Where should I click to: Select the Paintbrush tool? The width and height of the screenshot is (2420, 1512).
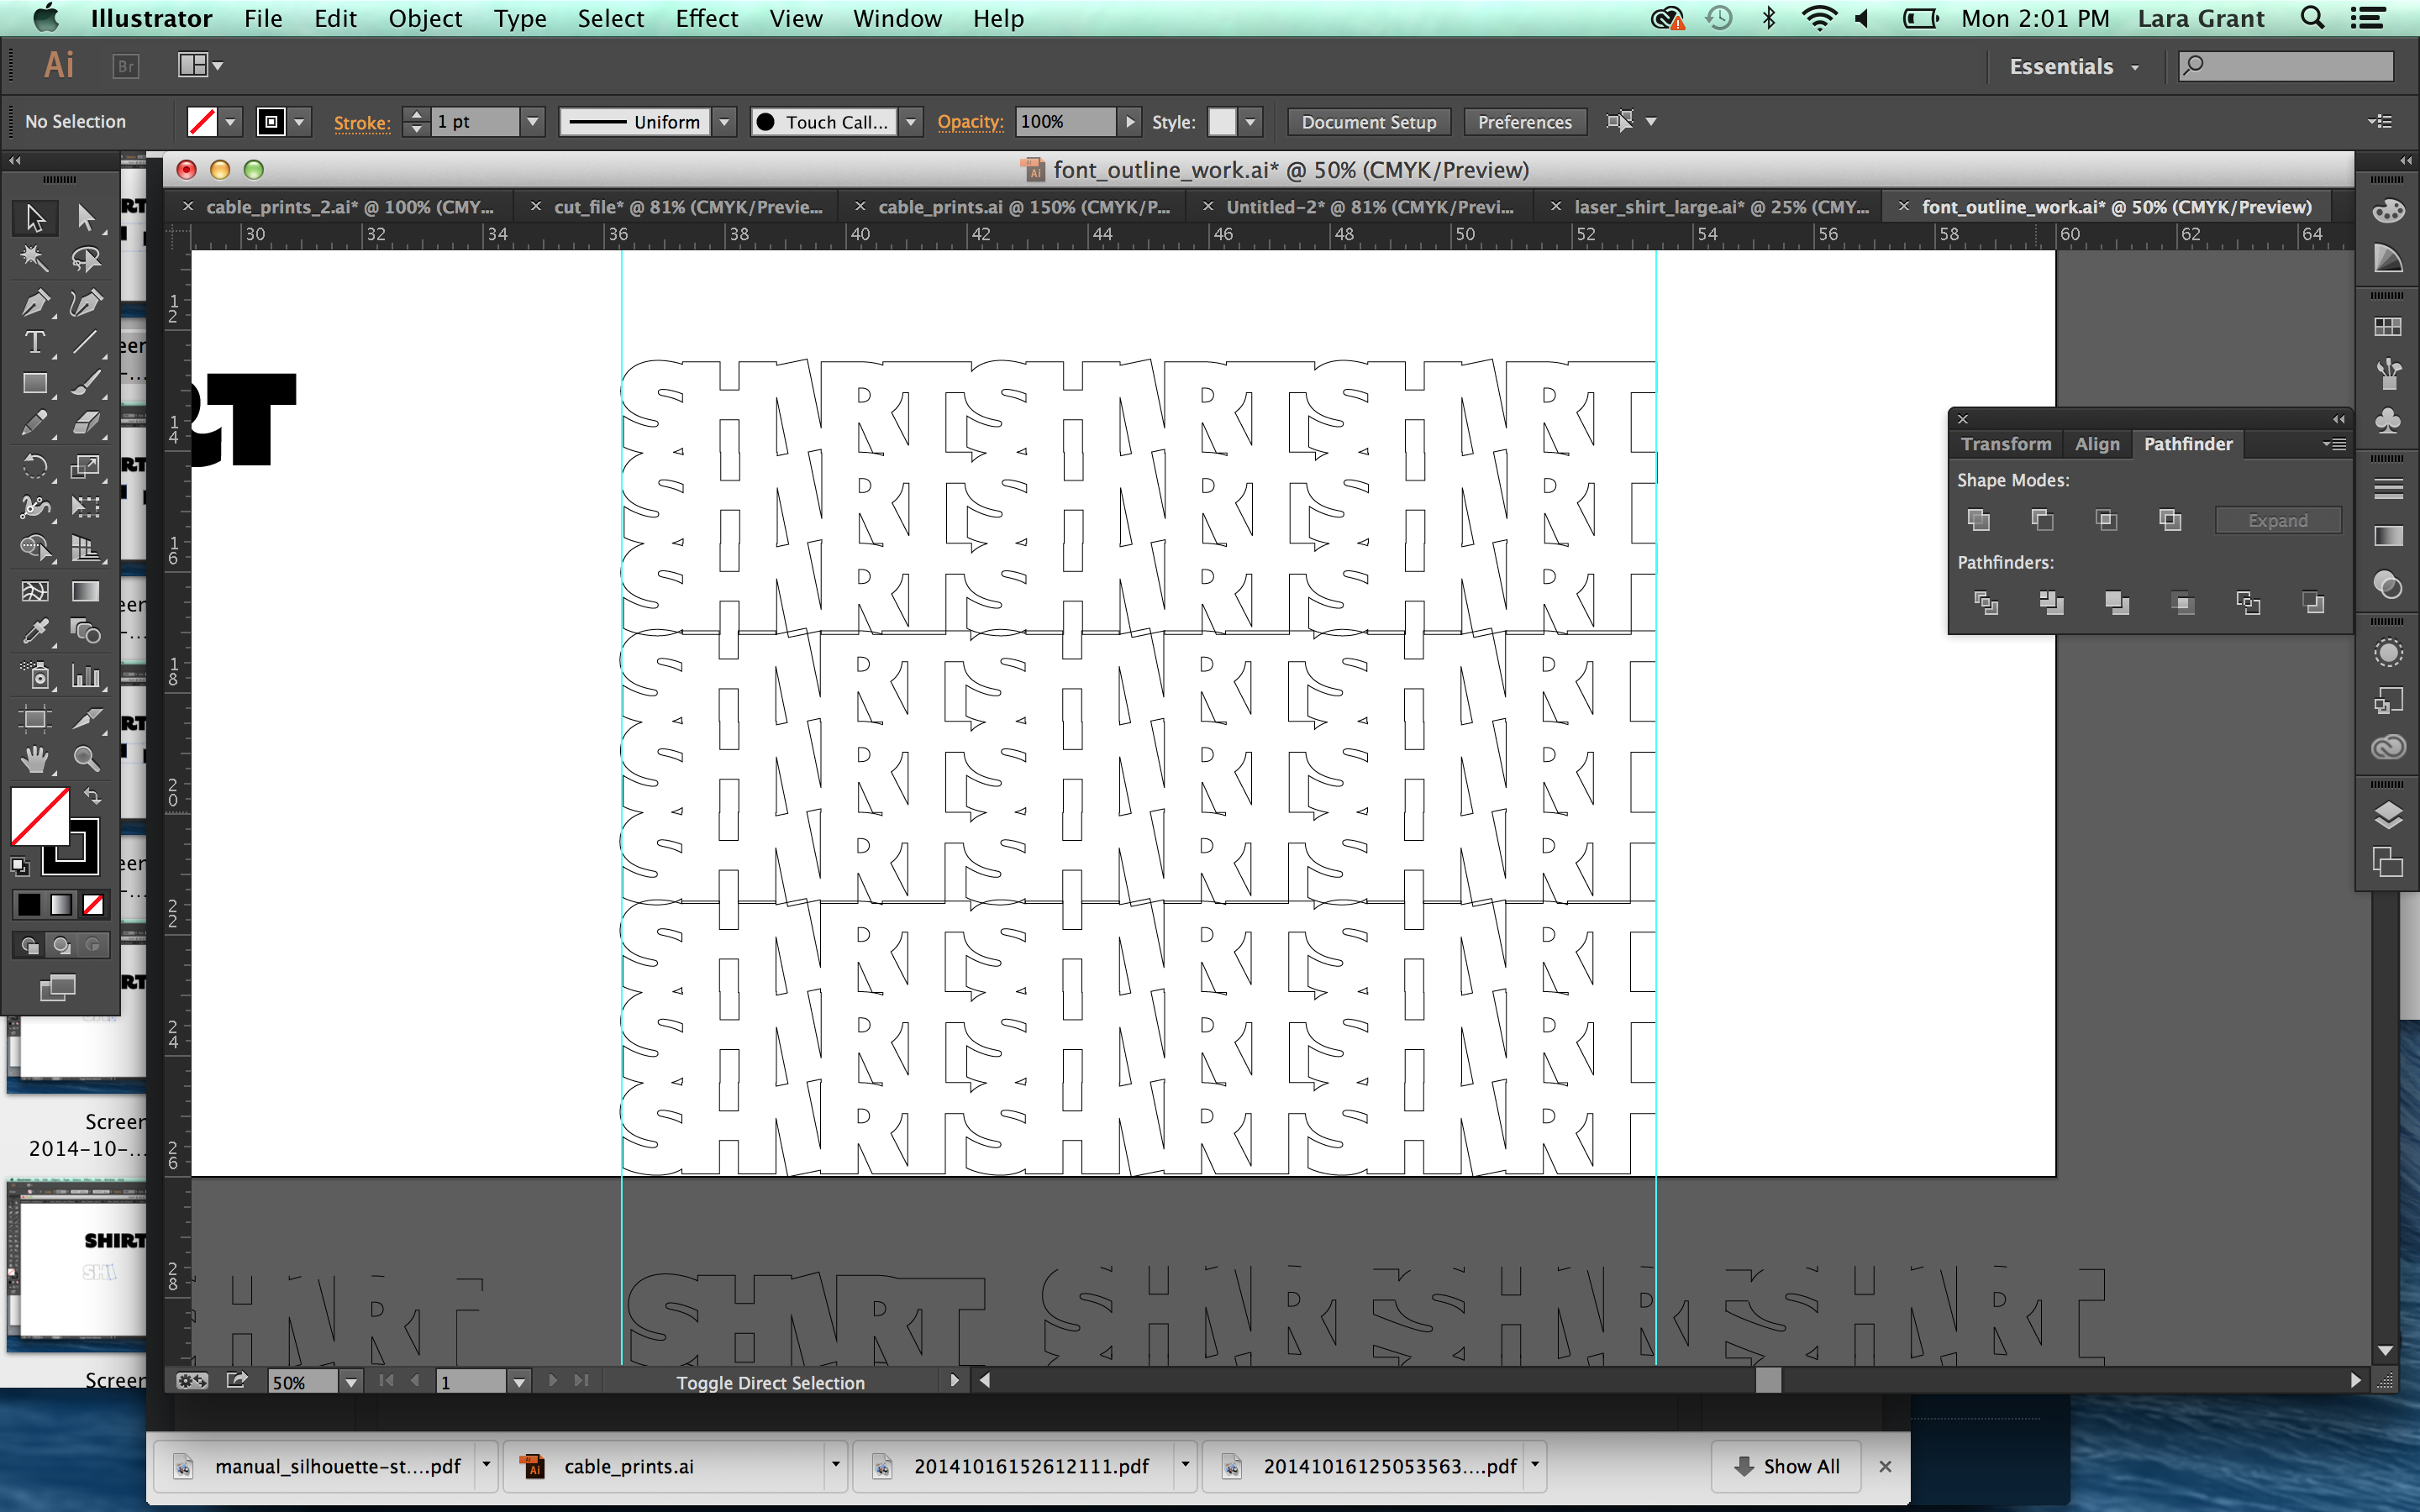coord(86,383)
